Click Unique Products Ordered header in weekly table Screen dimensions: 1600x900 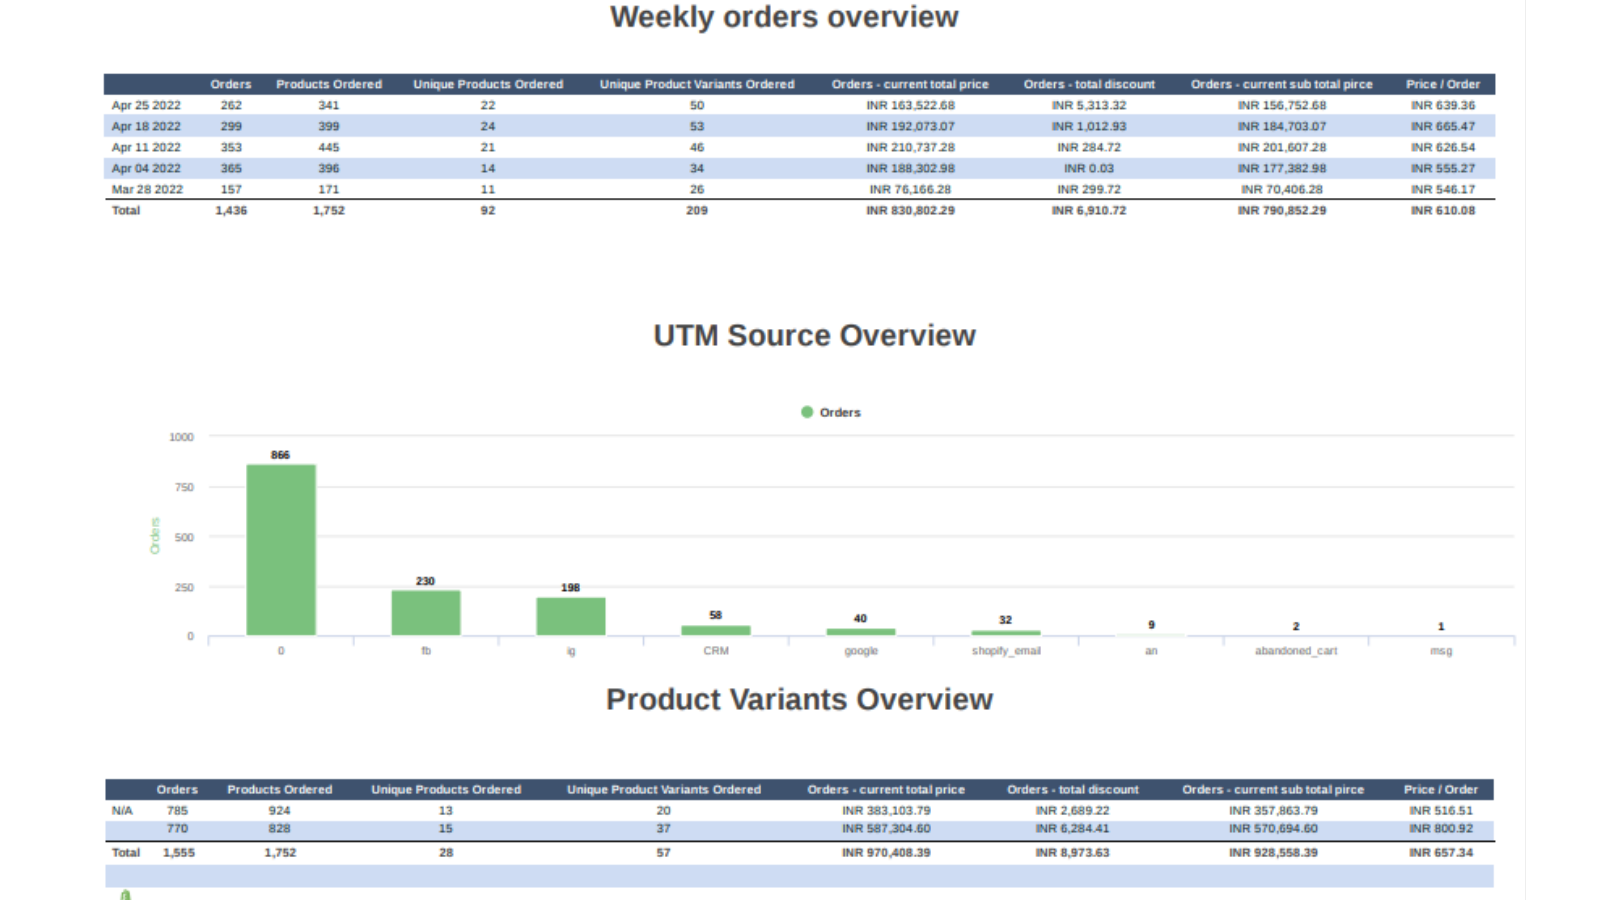[488, 84]
